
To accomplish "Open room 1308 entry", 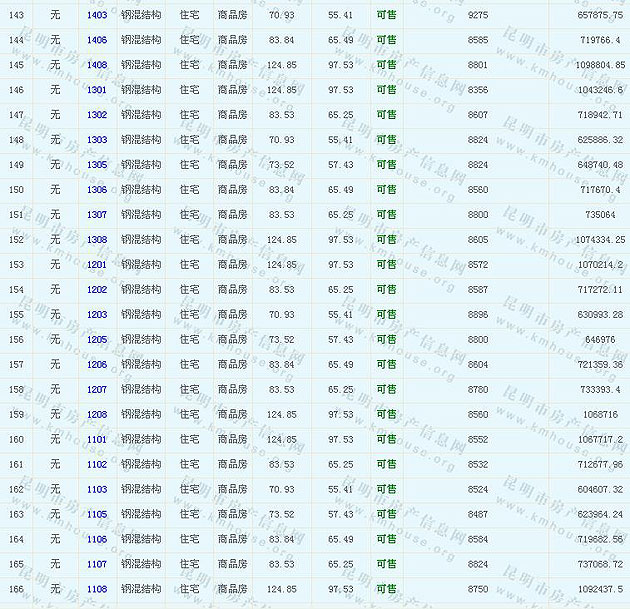I will [97, 240].
